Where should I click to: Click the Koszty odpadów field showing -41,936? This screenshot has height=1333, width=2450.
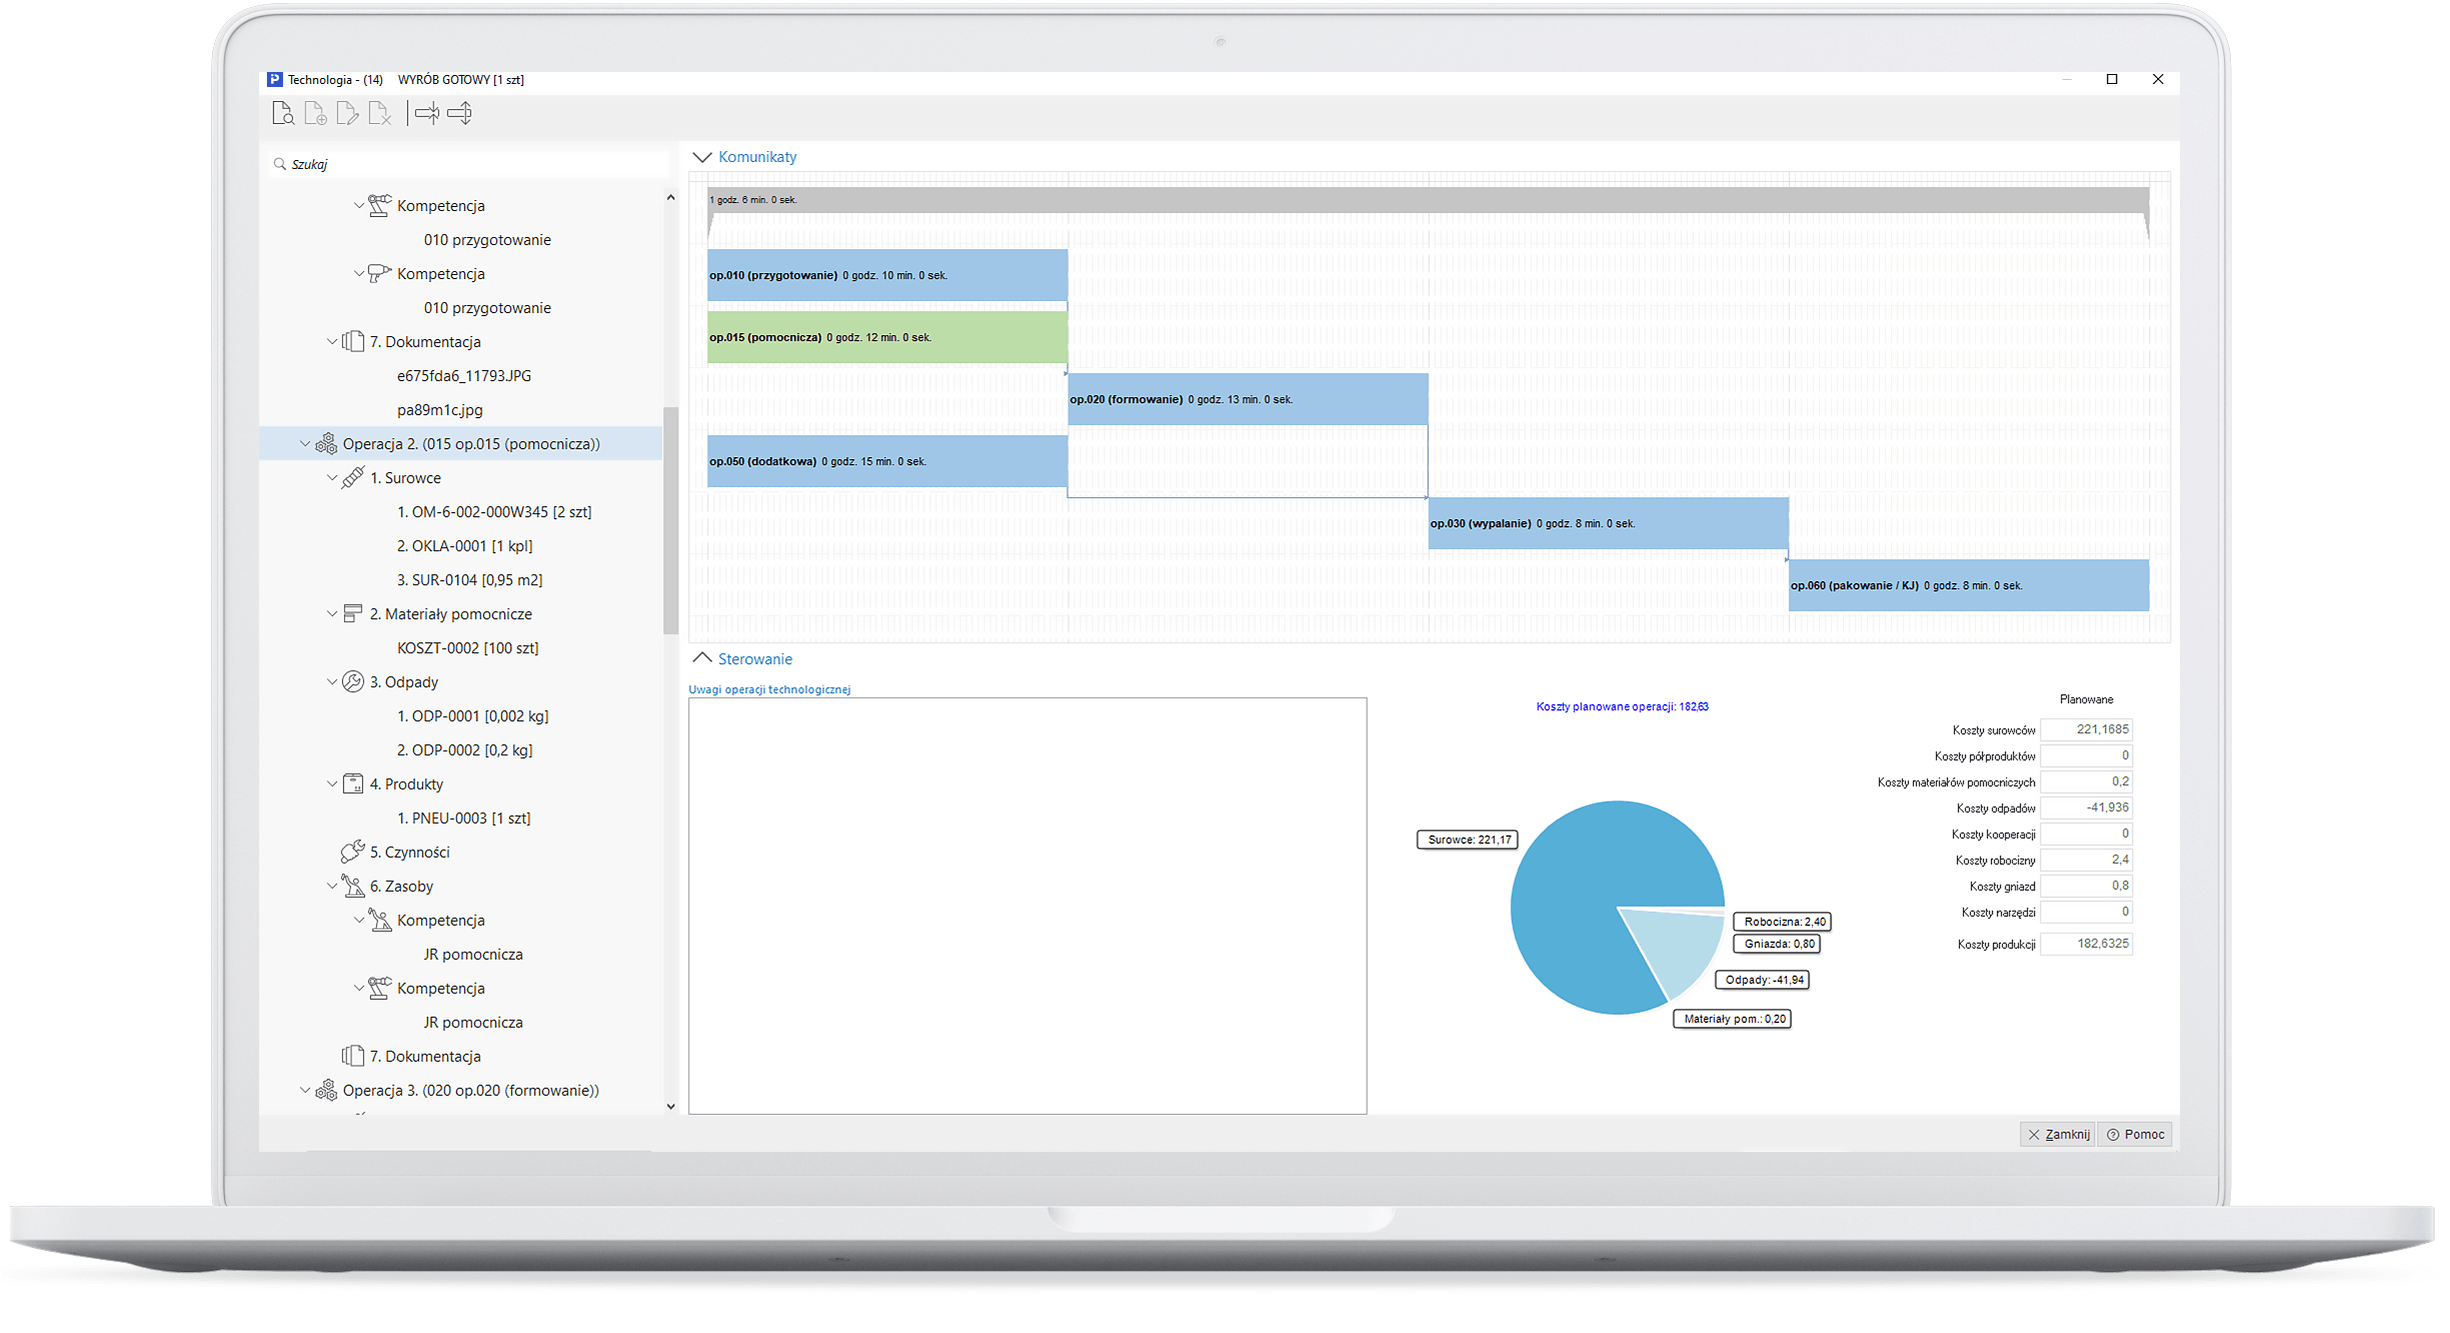(2086, 808)
